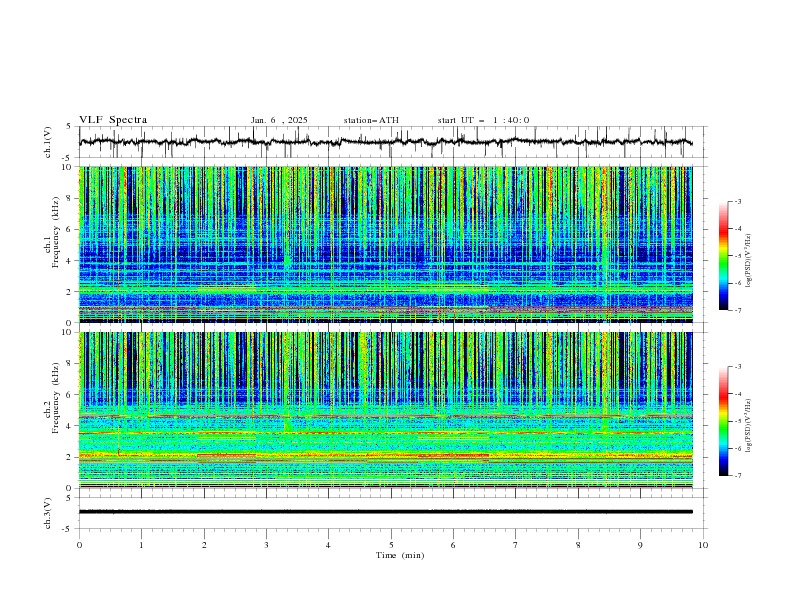Click the log(PSD) label beside ch.1 colorbar
Viewport: 792px width, 612px height.
tap(748, 261)
